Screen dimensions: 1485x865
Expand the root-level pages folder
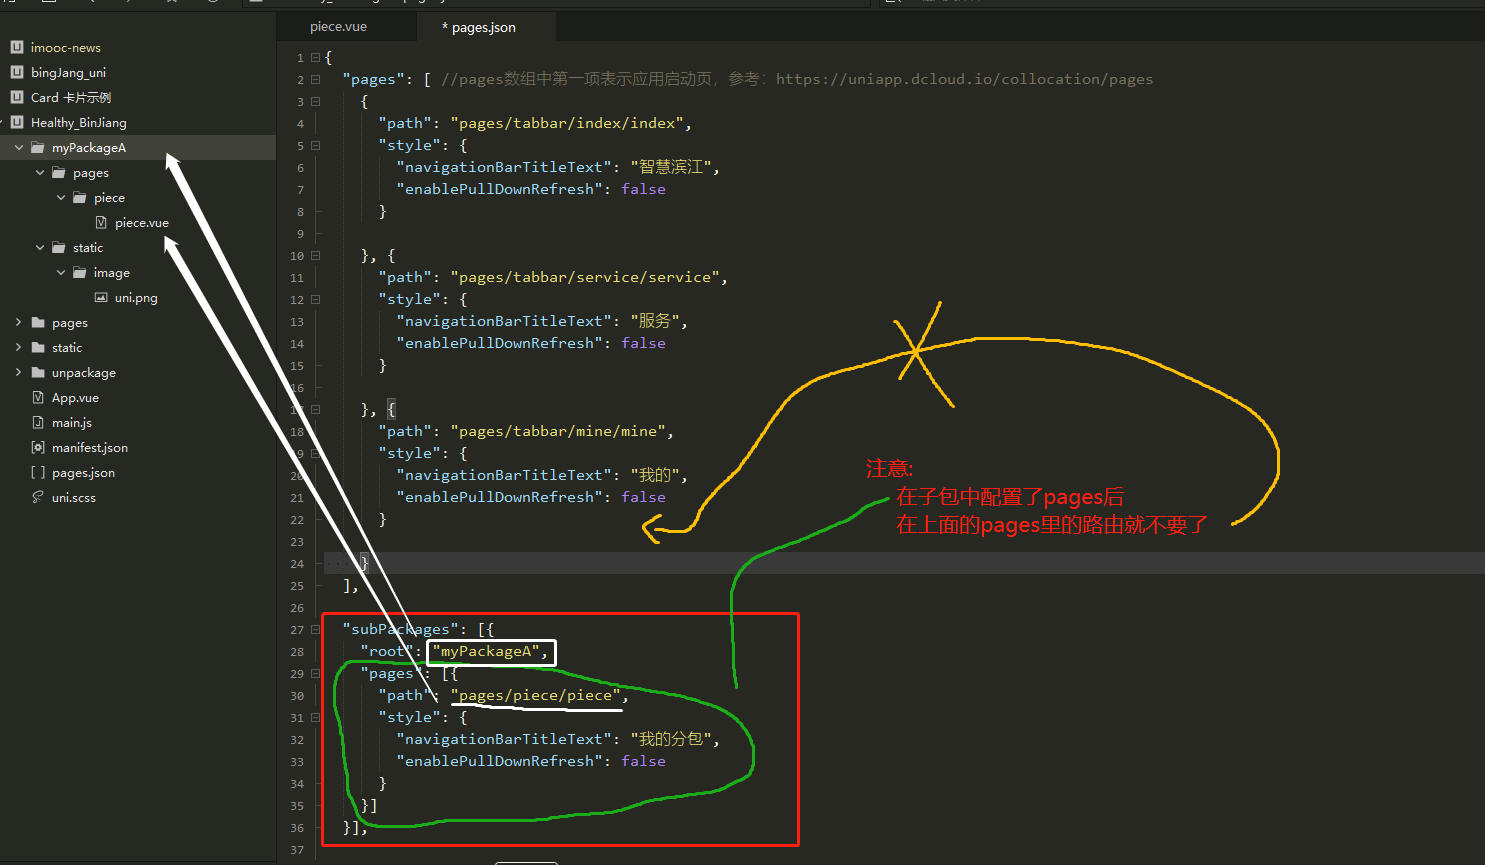pos(19,322)
